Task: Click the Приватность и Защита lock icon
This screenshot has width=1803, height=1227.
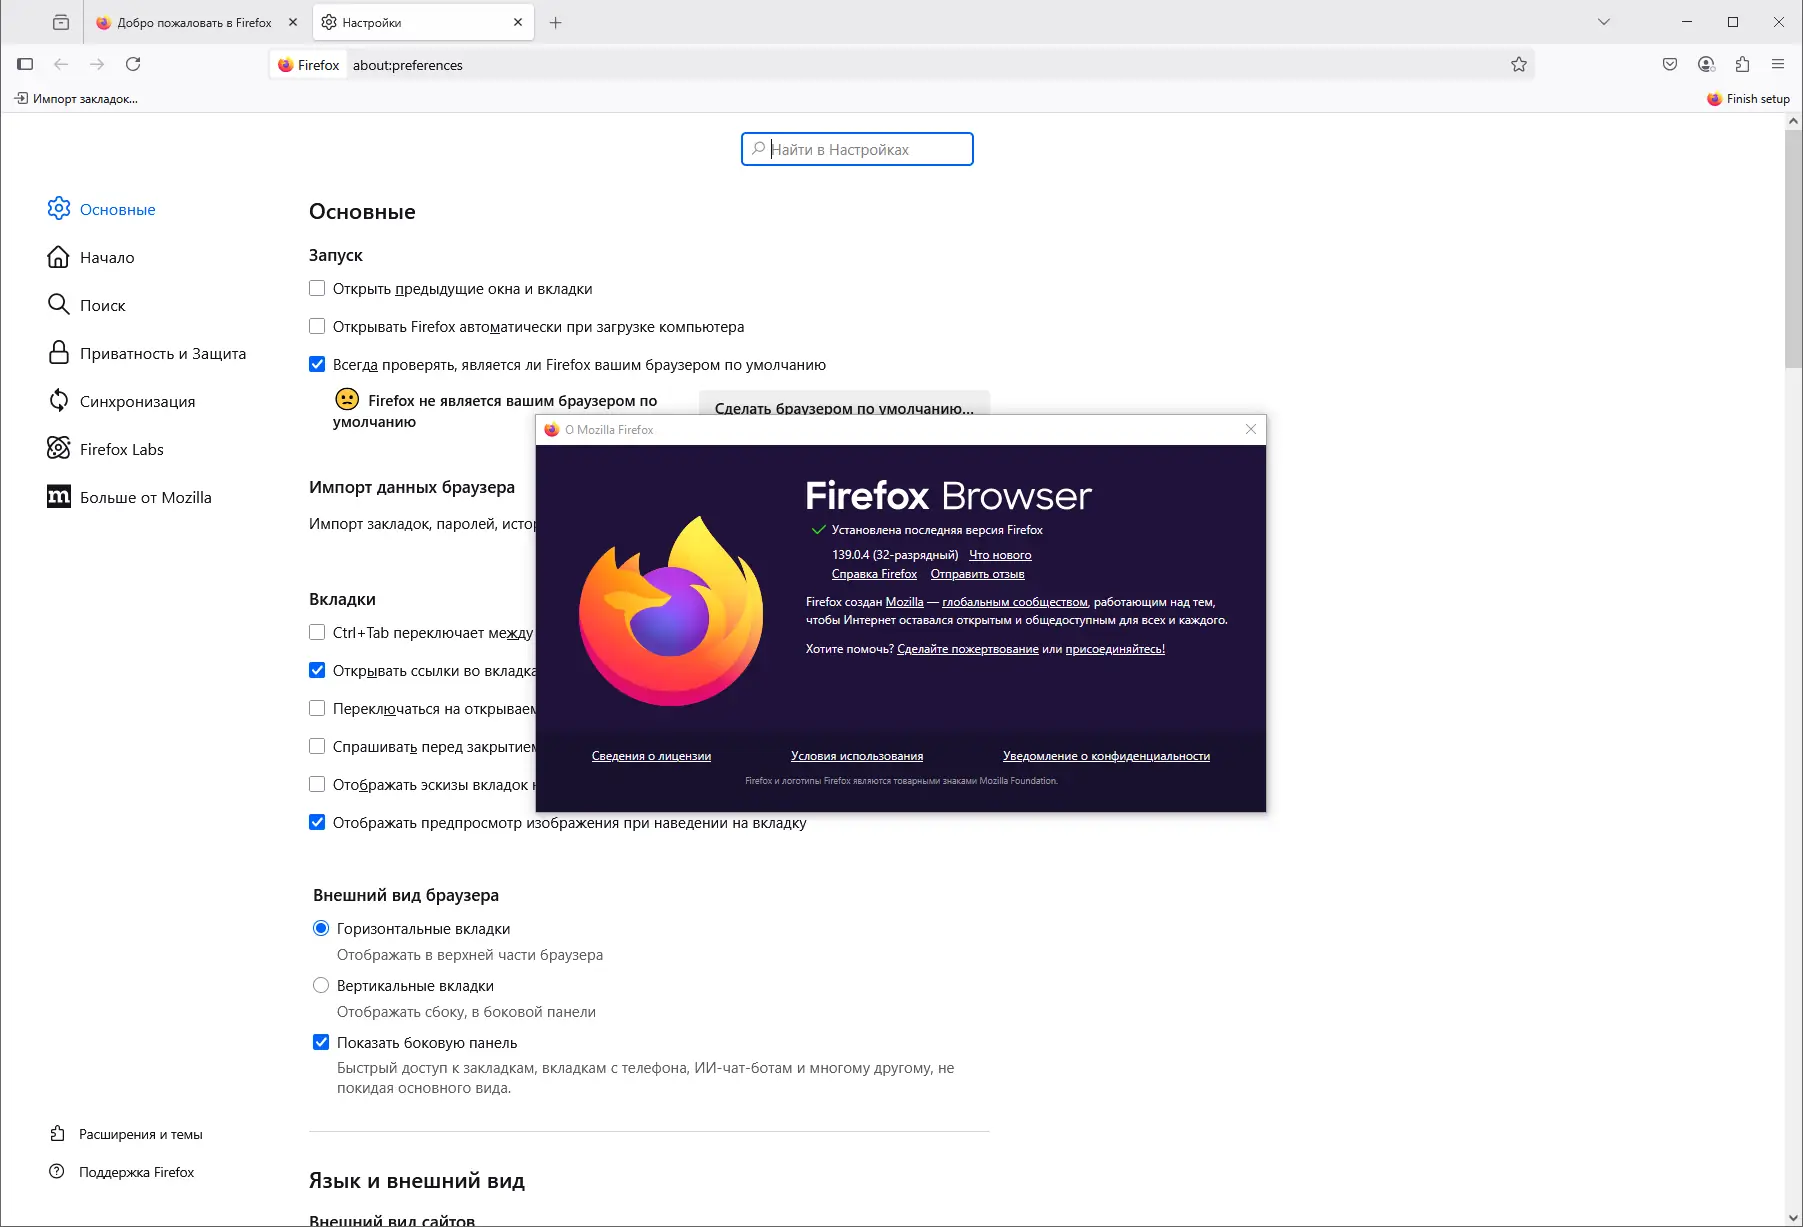Action: tap(59, 352)
